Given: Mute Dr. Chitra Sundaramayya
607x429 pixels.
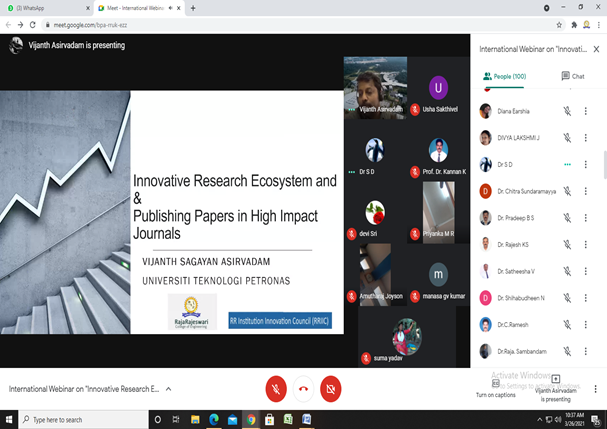Looking at the screenshot, I should point(567,191).
